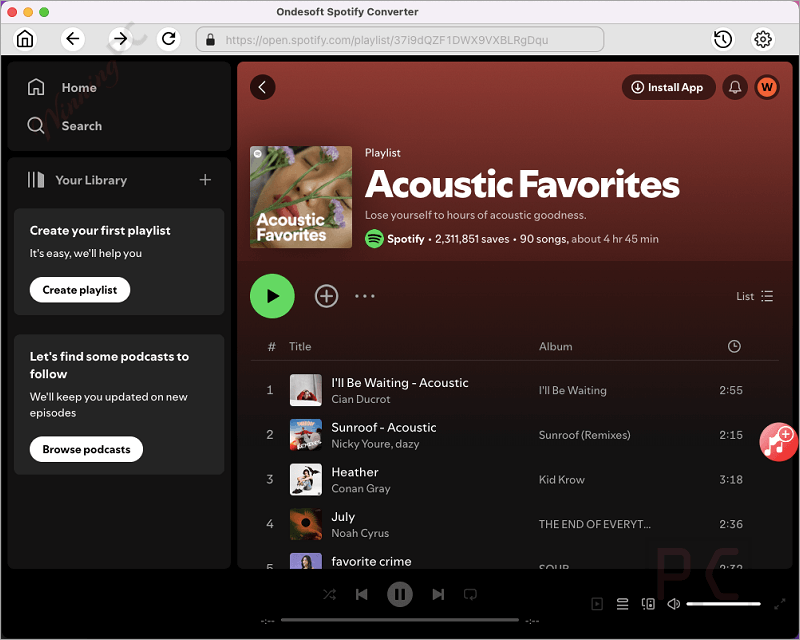Skip to next track
800x640 pixels.
coord(438,595)
